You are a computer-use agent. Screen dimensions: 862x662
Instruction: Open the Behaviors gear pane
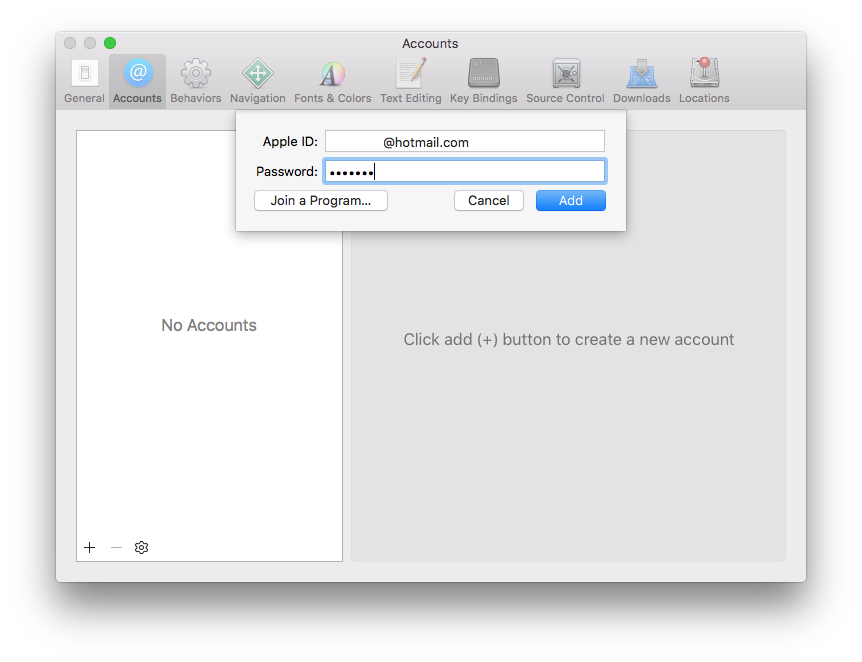[196, 81]
